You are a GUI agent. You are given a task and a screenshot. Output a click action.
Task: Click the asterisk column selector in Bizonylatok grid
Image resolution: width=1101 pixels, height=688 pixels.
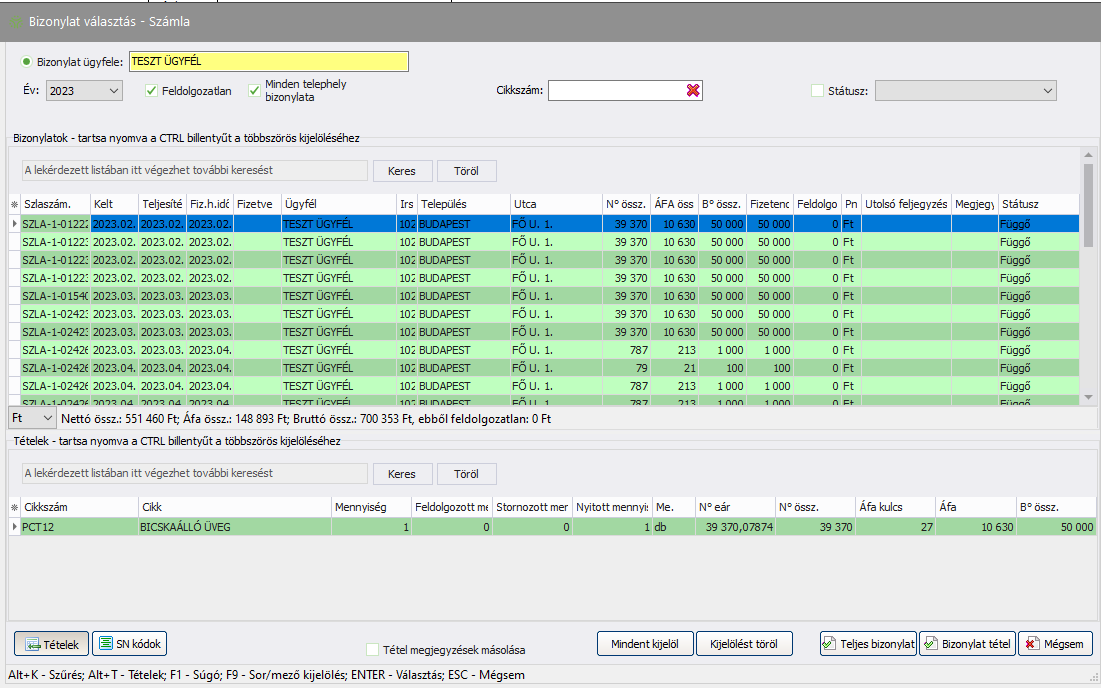coord(14,204)
